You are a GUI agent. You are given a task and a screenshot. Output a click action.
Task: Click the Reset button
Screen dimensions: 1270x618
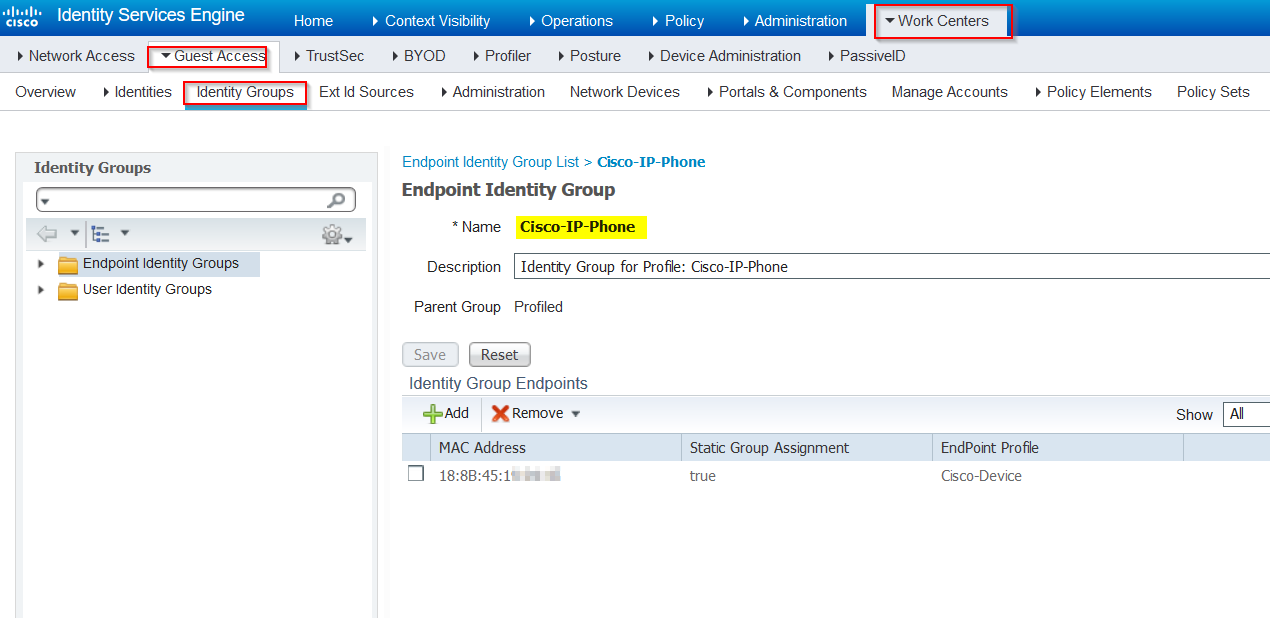500,355
